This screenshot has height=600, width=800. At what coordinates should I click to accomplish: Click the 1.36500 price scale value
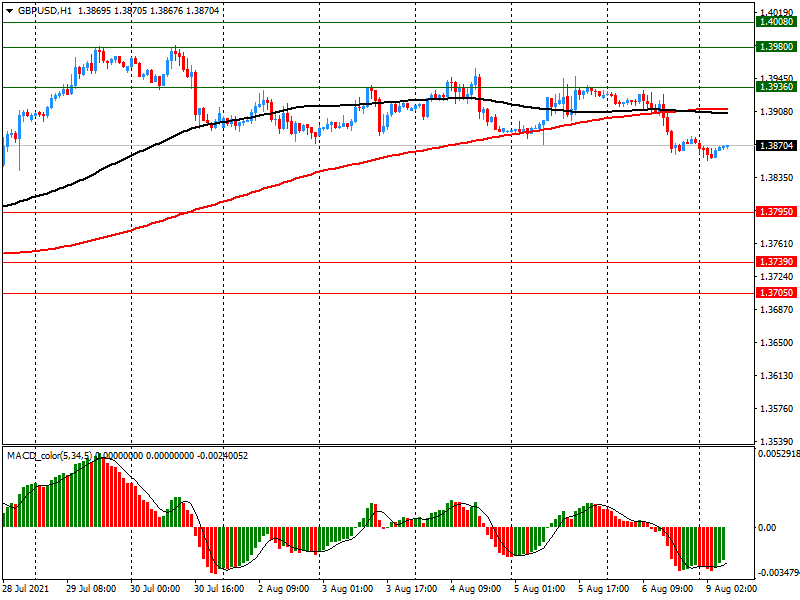pos(777,343)
